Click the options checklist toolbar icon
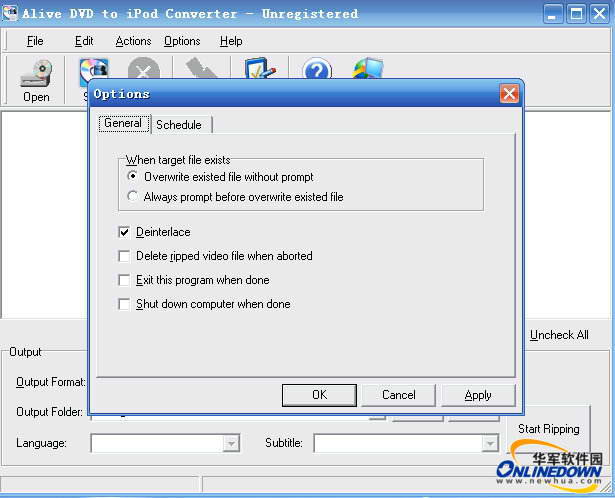615x498 pixels. [x=260, y=68]
